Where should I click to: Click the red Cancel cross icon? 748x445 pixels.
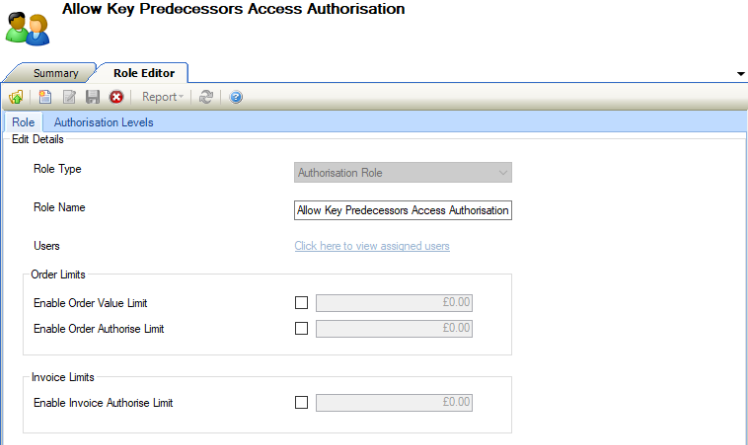tap(116, 97)
